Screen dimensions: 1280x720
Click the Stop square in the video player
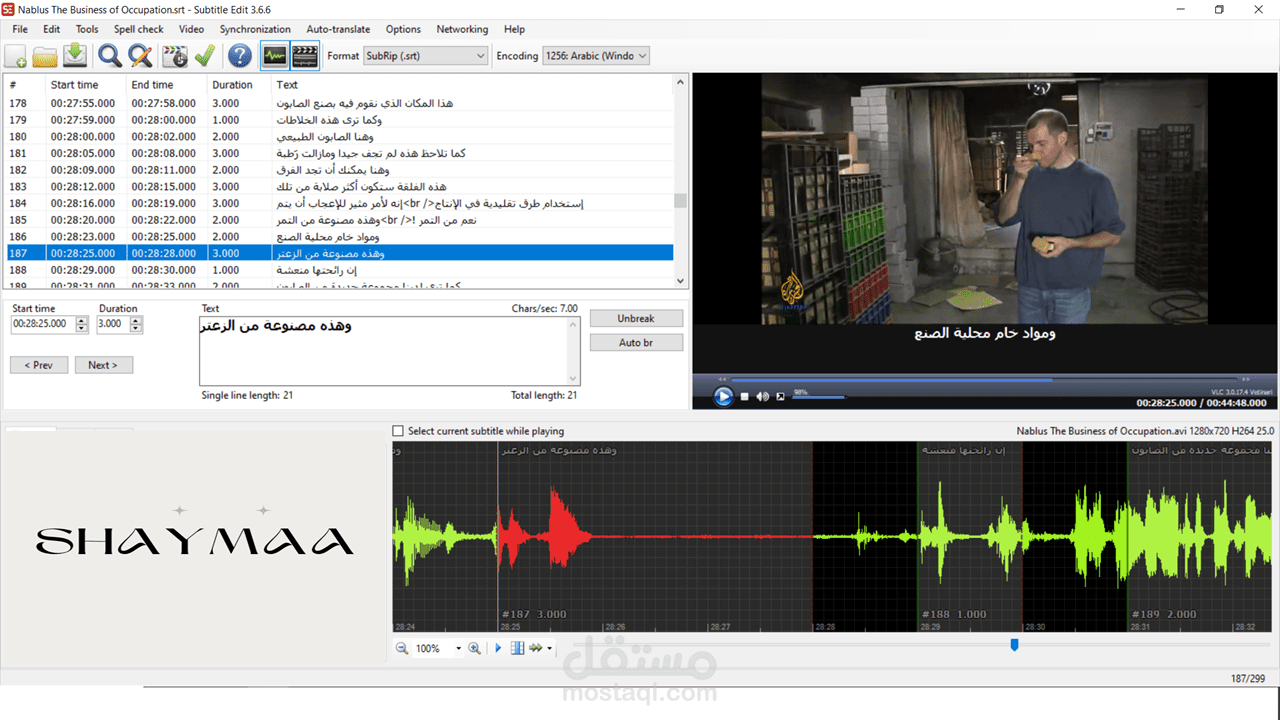(x=745, y=397)
